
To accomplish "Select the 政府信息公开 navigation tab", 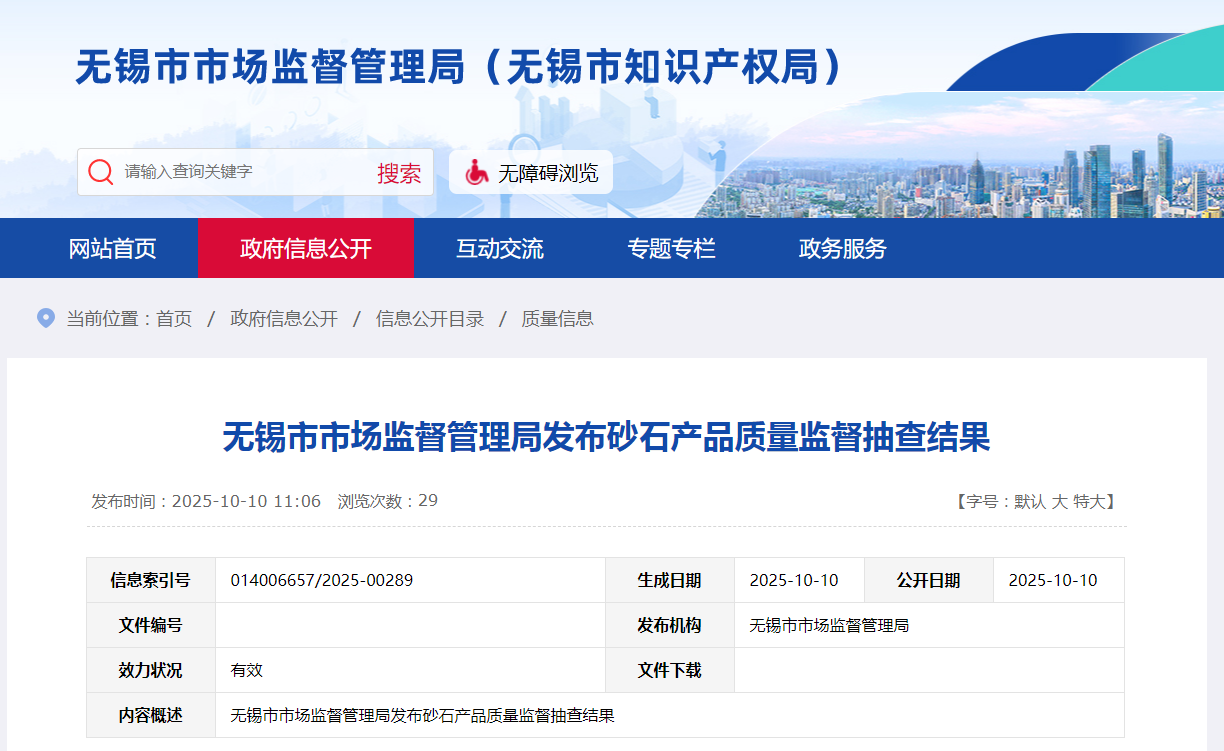I will pyautogui.click(x=305, y=248).
